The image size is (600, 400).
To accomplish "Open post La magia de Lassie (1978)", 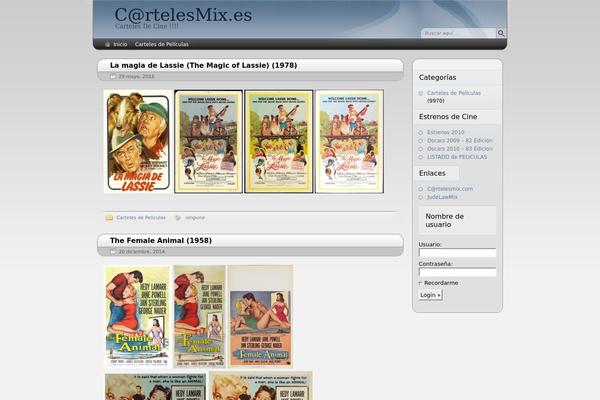I will [204, 65].
